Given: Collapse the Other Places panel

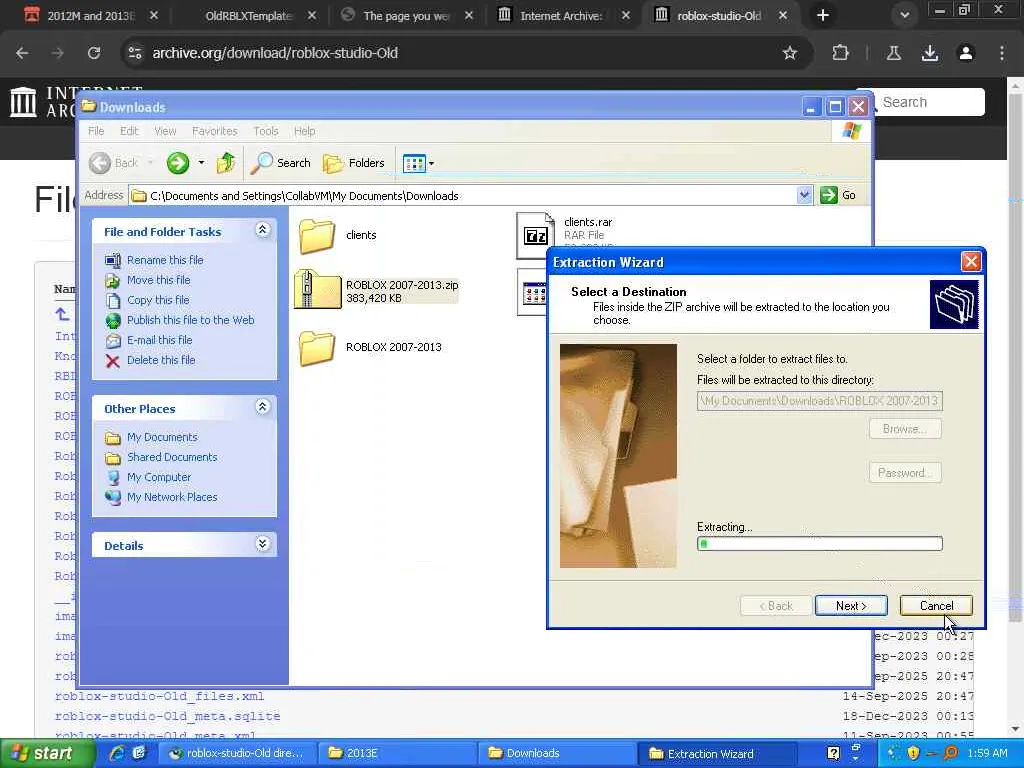Looking at the screenshot, I should 263,407.
